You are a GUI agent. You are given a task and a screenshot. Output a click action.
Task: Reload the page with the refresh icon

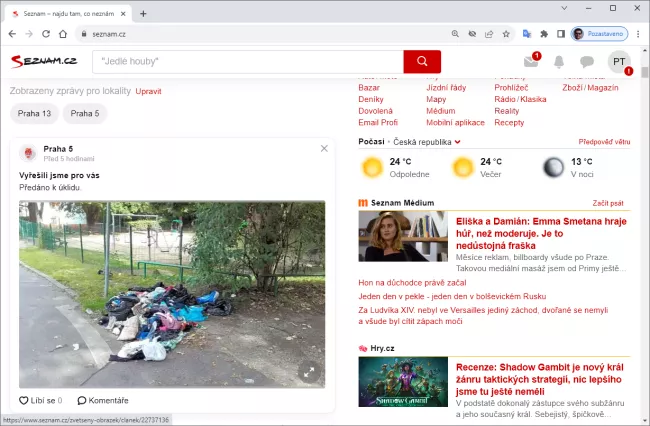tap(46, 34)
